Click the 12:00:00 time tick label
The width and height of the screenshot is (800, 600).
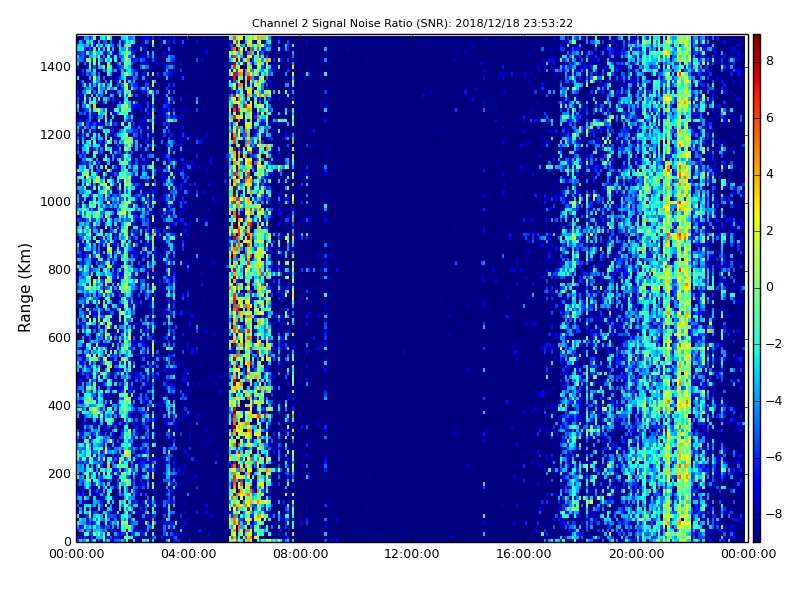pyautogui.click(x=412, y=554)
